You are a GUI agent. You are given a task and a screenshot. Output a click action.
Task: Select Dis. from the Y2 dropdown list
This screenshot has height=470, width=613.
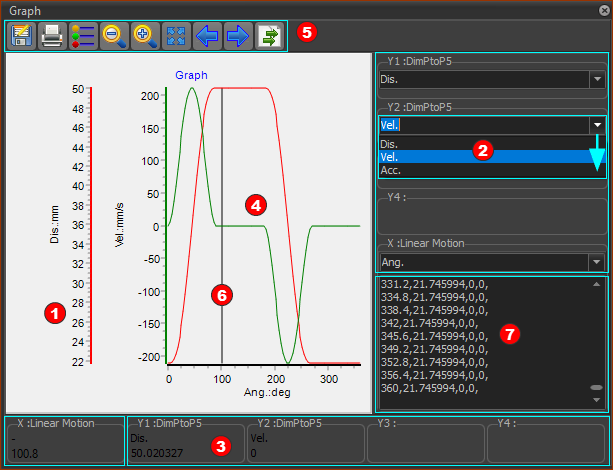(492, 144)
